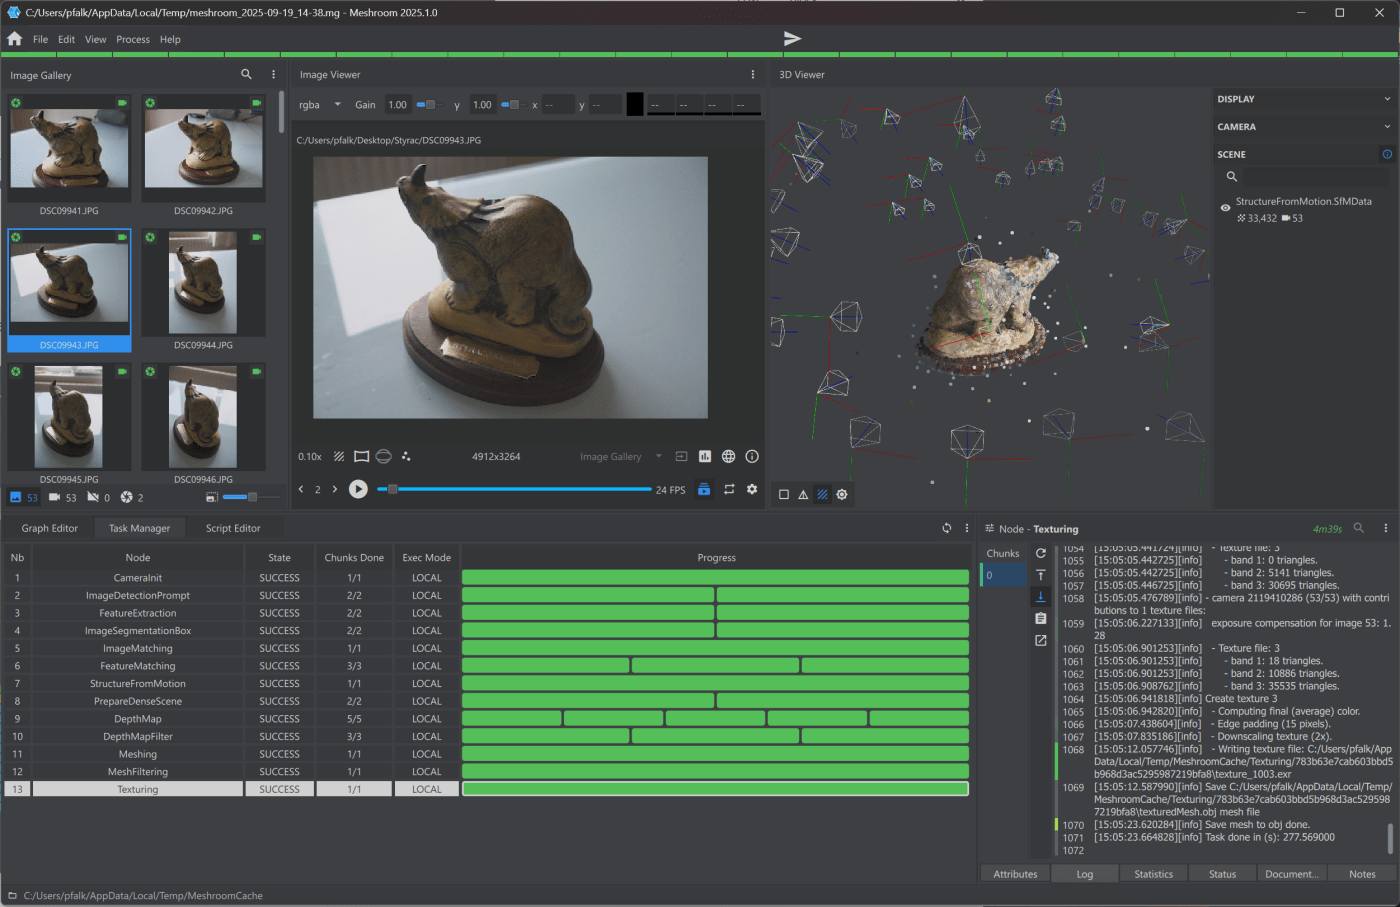Open the rgba channel dropdown
Image resolution: width=1400 pixels, height=907 pixels.
pyautogui.click(x=320, y=105)
